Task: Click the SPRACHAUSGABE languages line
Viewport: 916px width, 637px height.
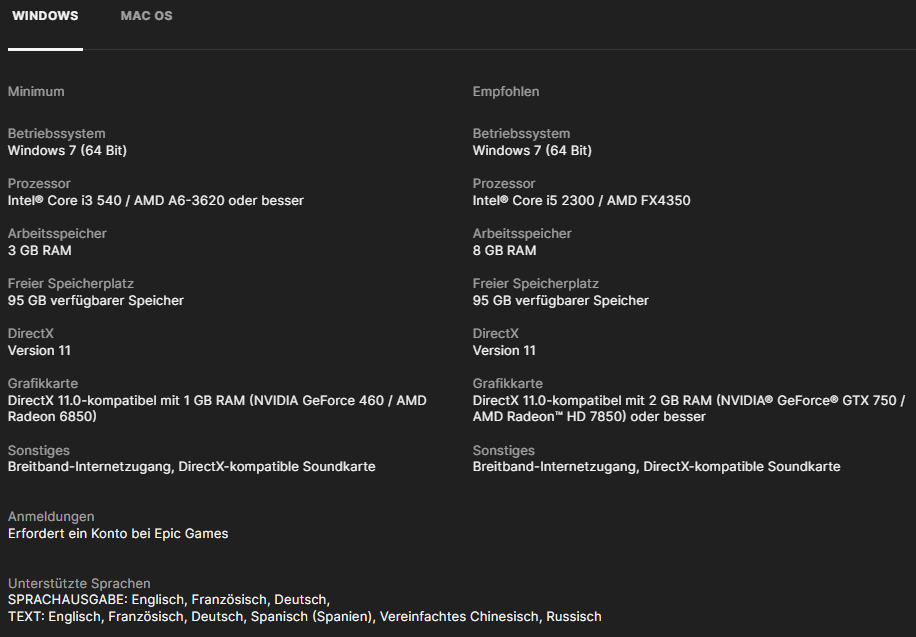Action: pyautogui.click(x=169, y=599)
